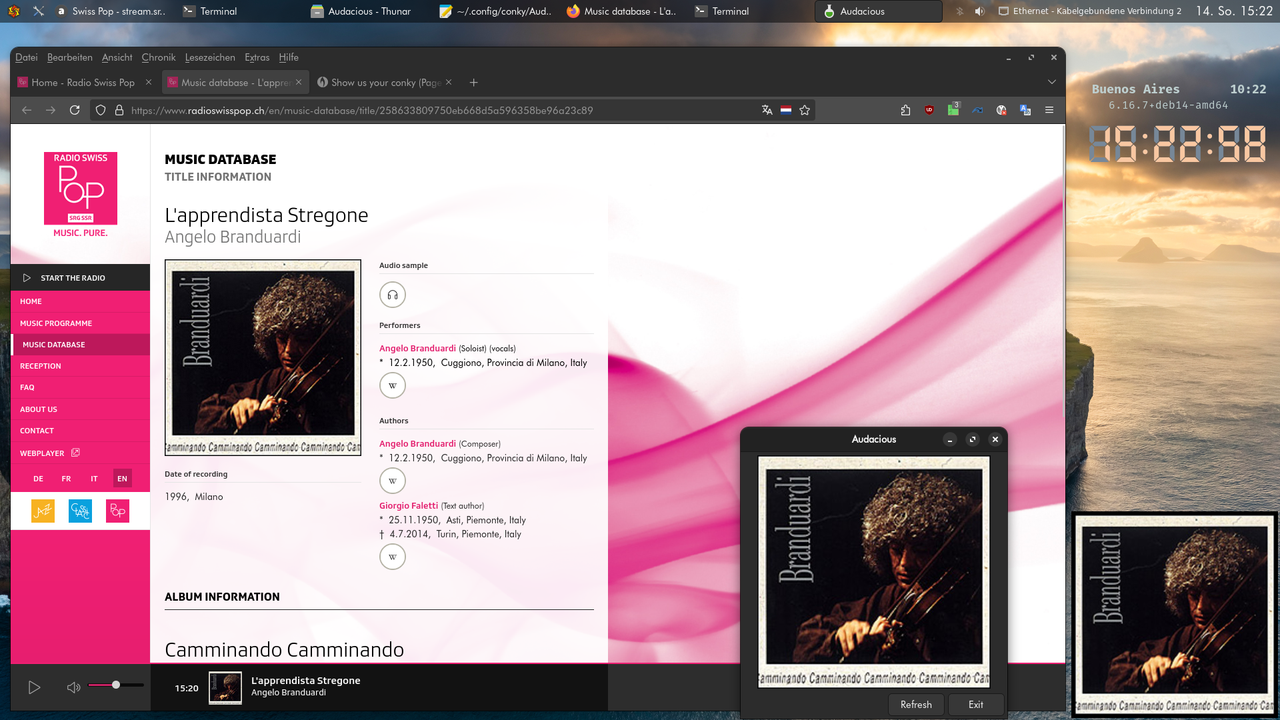Go to HOME in sidebar
1280x720 pixels.
click(x=80, y=301)
